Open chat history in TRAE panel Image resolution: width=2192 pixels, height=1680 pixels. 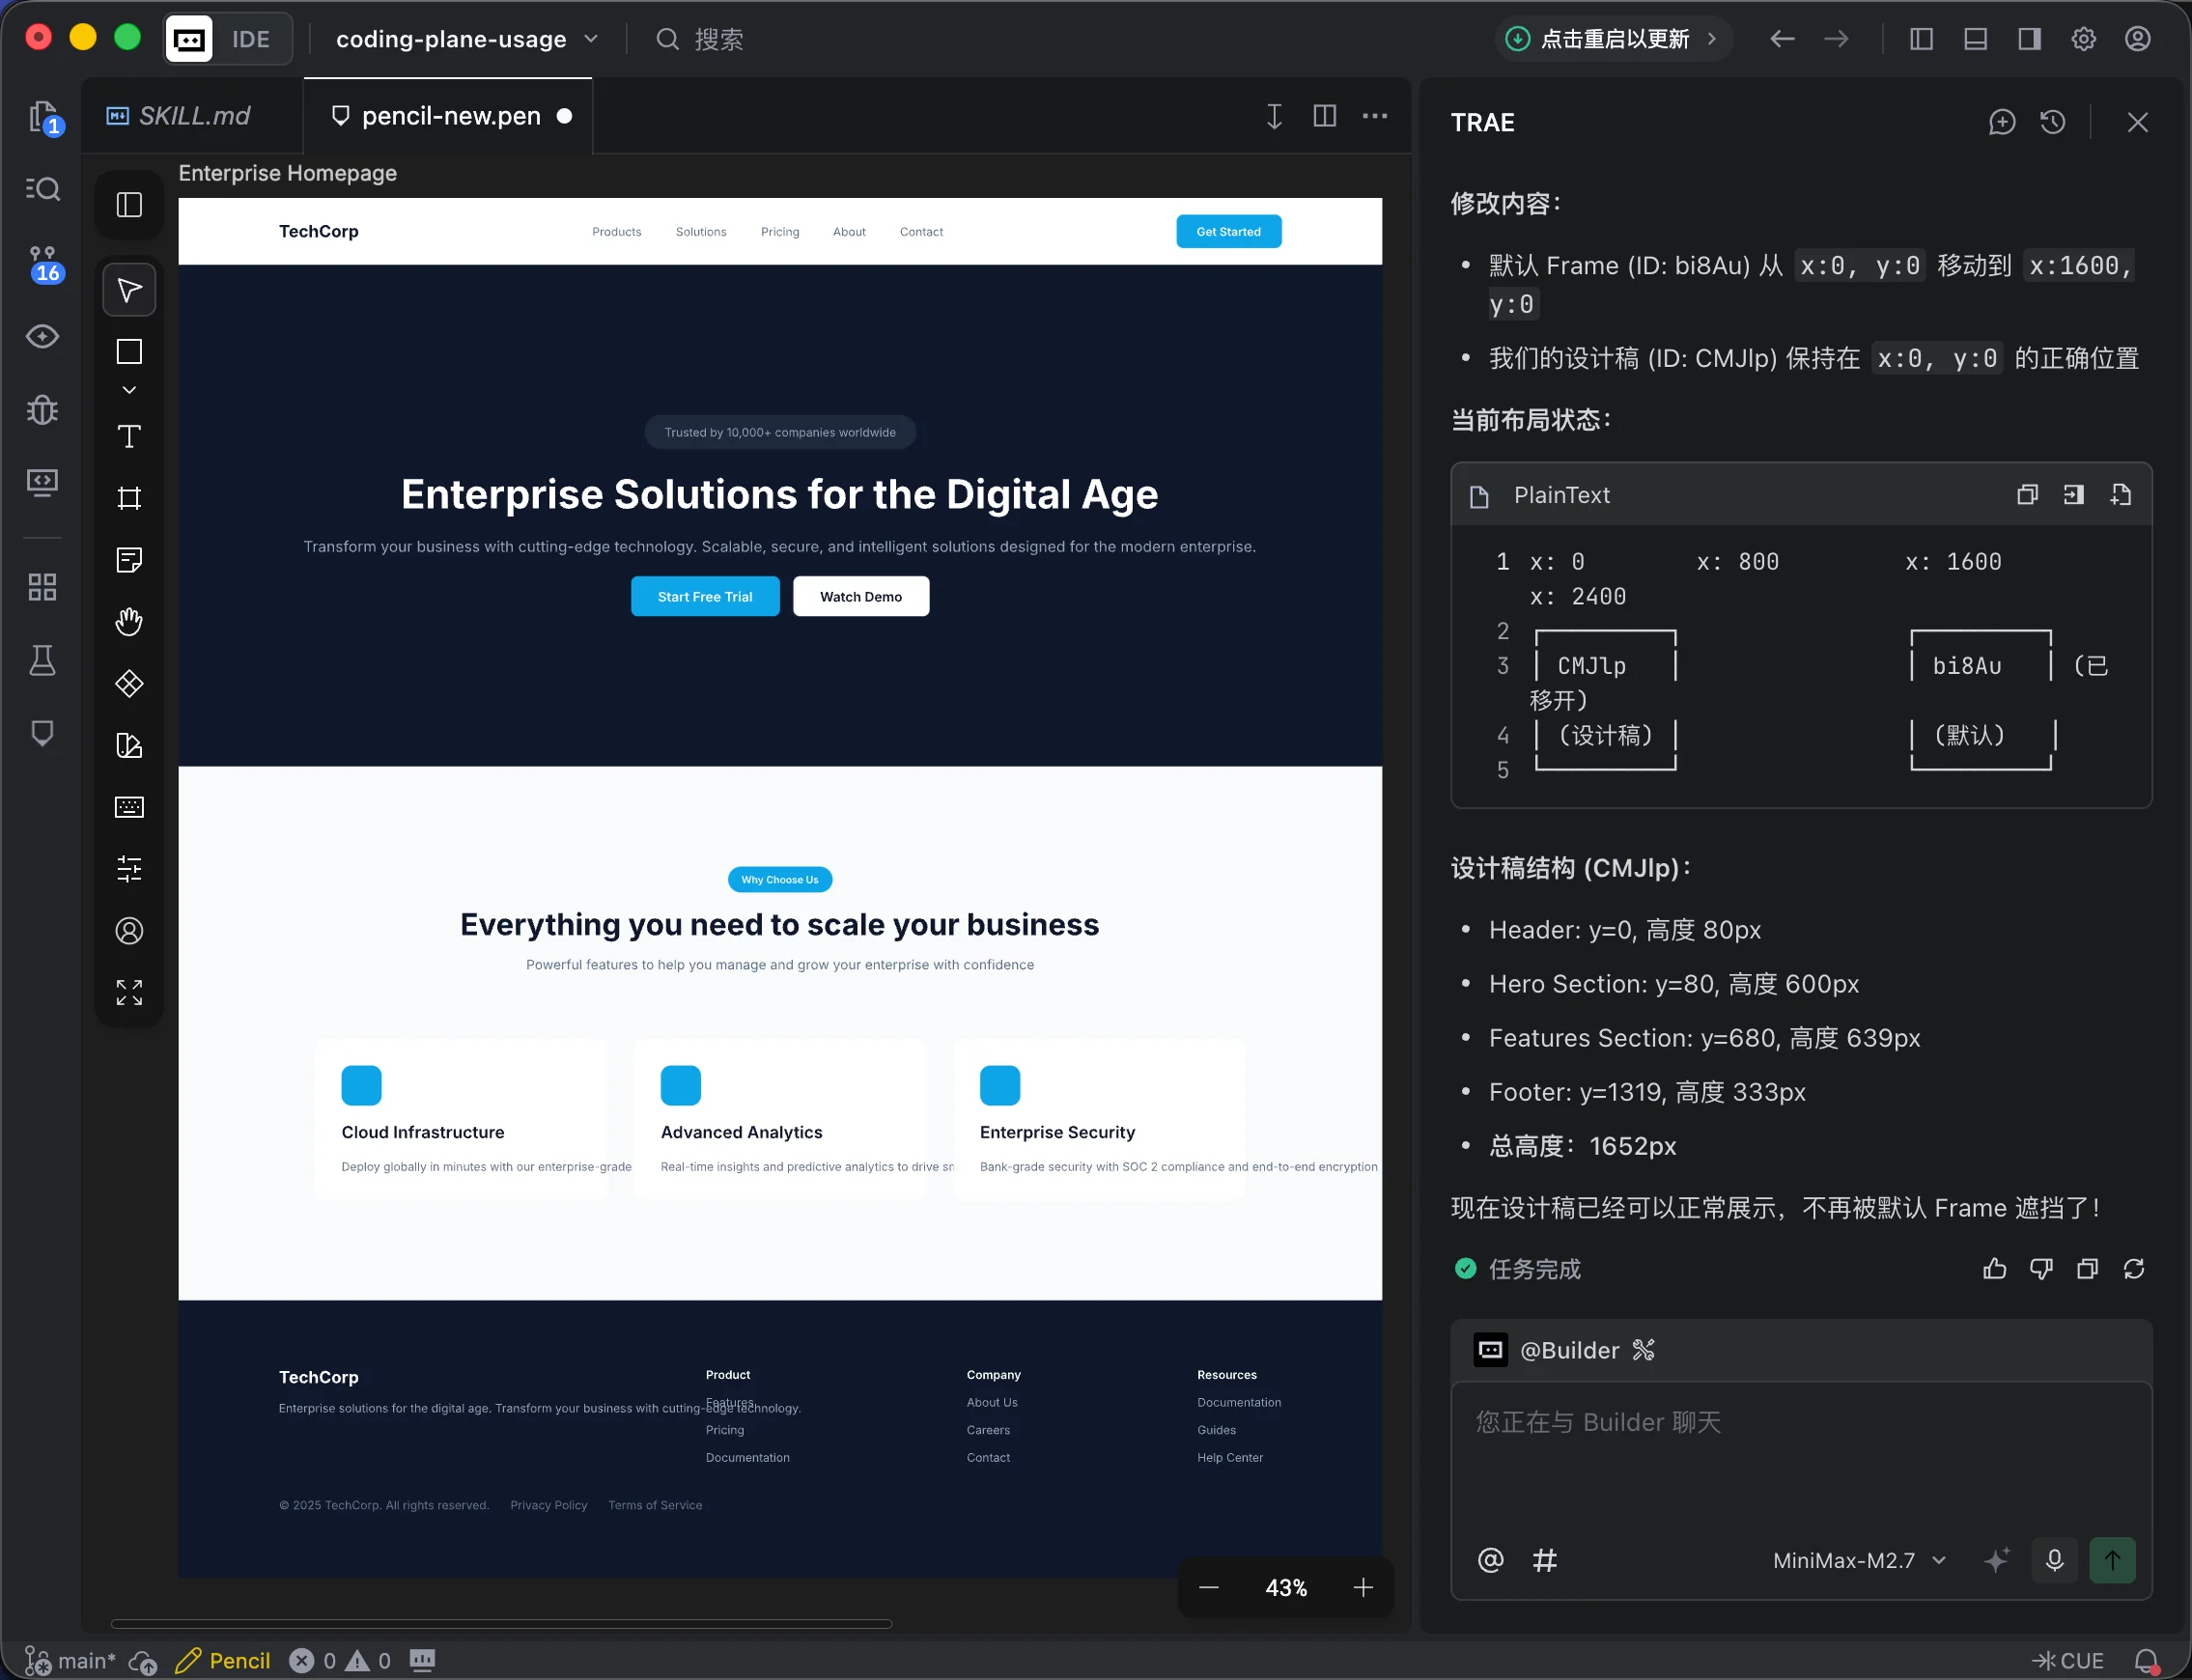click(x=2053, y=122)
